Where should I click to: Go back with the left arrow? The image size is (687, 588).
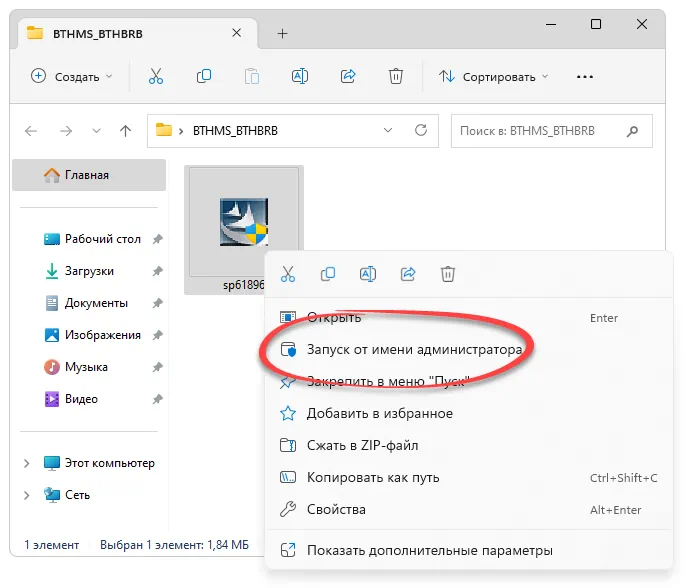[31, 131]
